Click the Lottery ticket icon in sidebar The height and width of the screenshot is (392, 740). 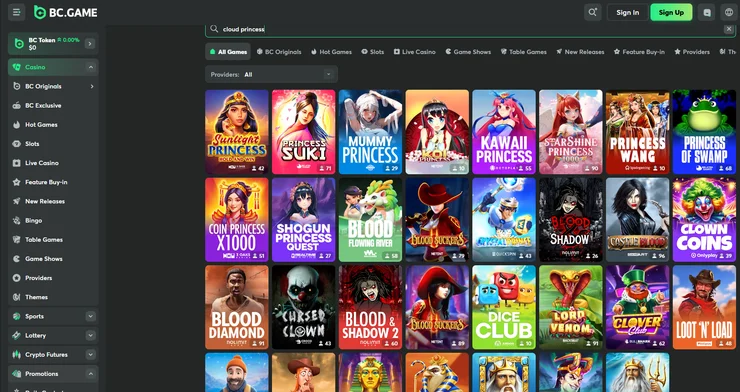click(17, 335)
